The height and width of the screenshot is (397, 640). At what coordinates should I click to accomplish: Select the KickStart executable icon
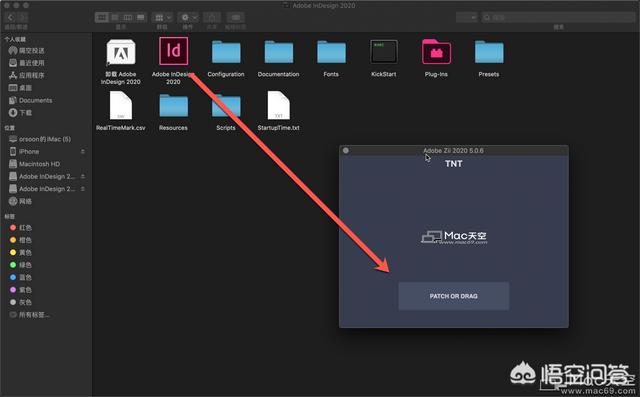pos(384,52)
